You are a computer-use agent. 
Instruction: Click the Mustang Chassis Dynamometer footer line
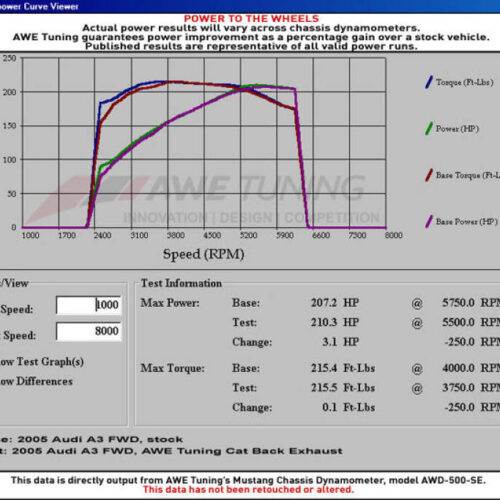click(x=248, y=480)
